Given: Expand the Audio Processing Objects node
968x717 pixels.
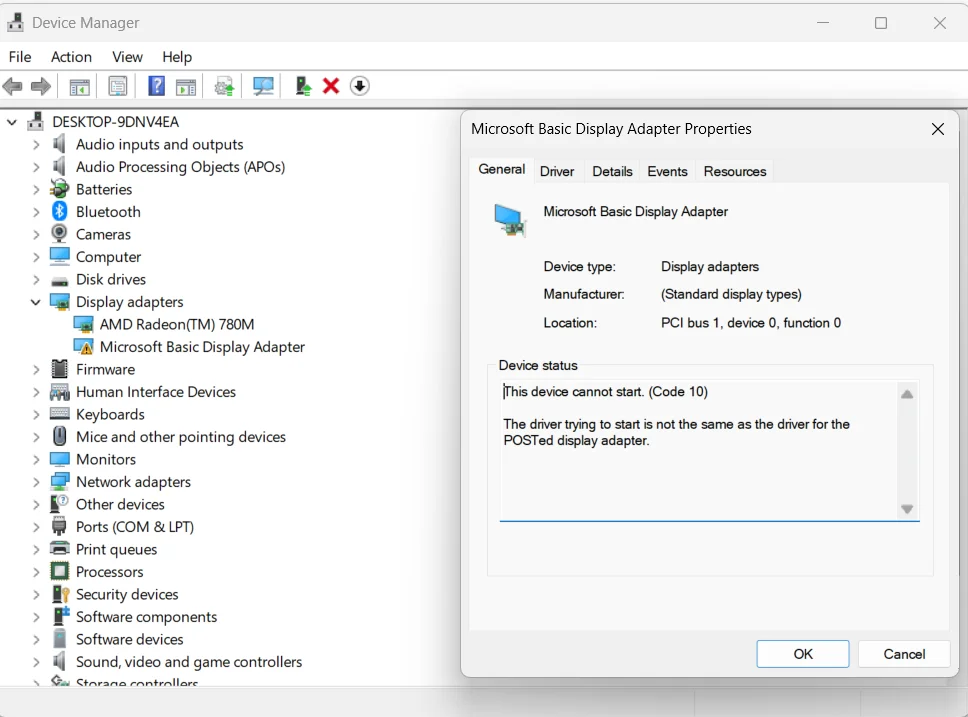Looking at the screenshot, I should pos(36,167).
